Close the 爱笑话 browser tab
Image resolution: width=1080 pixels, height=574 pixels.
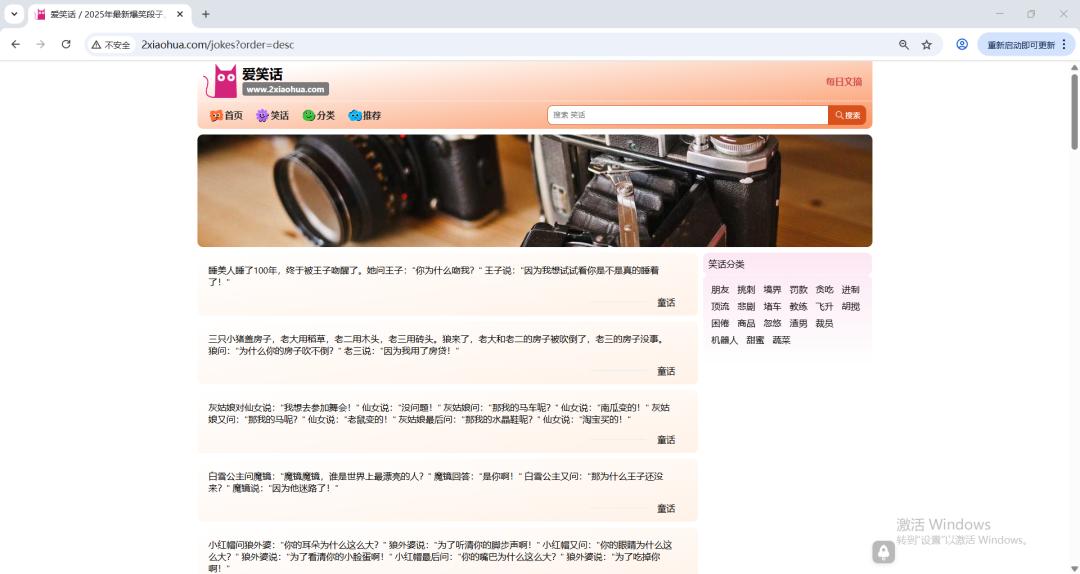180,14
